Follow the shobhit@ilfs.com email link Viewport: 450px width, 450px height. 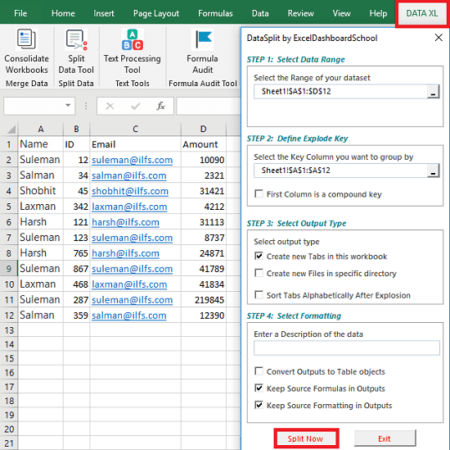(130, 191)
